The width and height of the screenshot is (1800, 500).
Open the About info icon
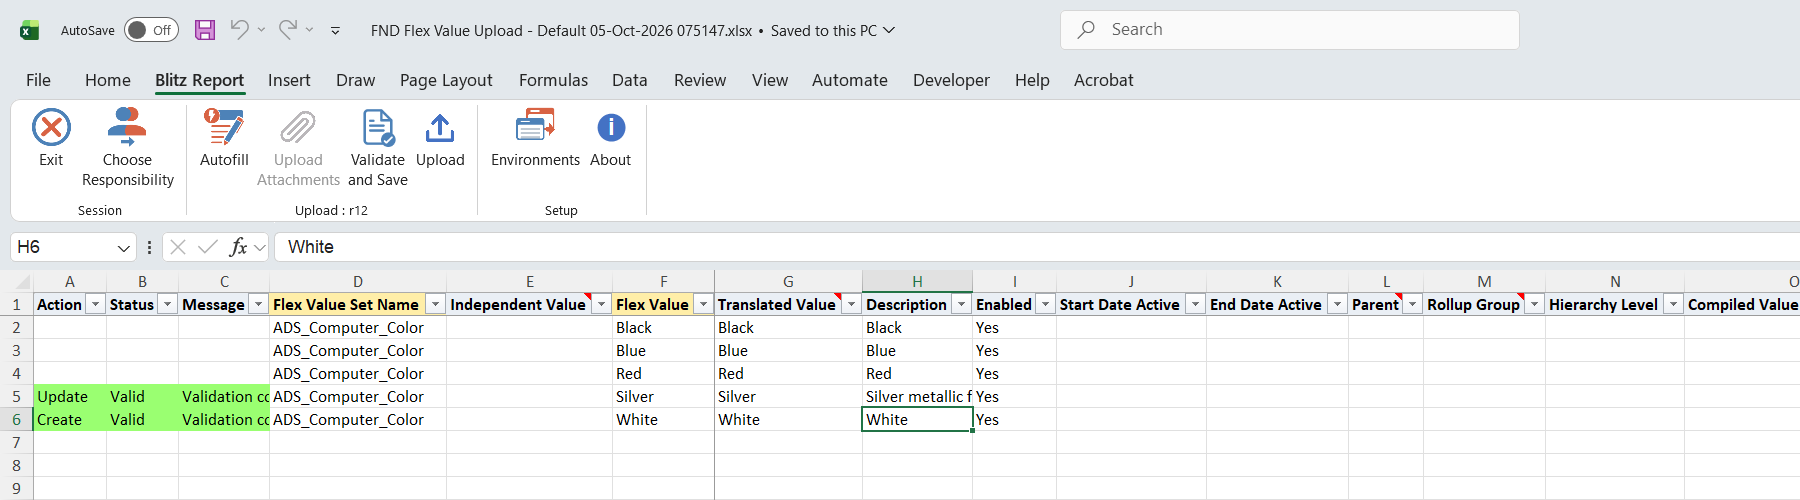point(611,128)
